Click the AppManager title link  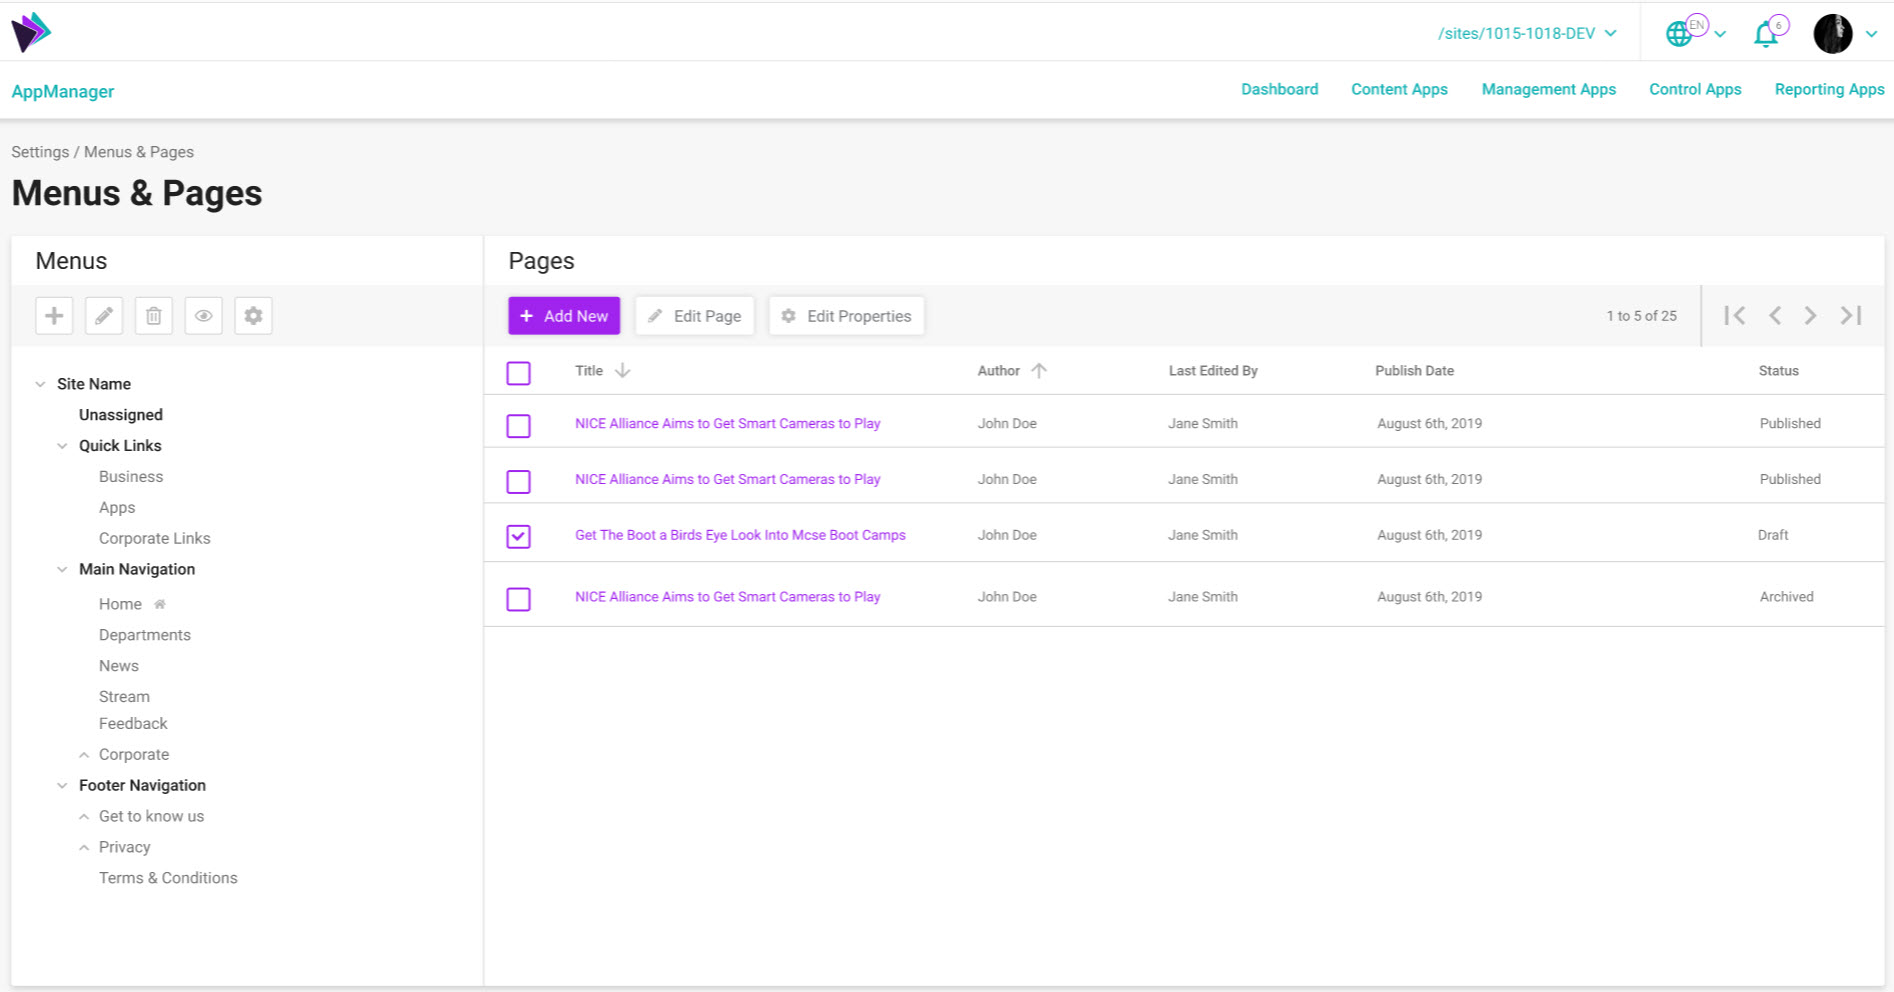[x=63, y=92]
